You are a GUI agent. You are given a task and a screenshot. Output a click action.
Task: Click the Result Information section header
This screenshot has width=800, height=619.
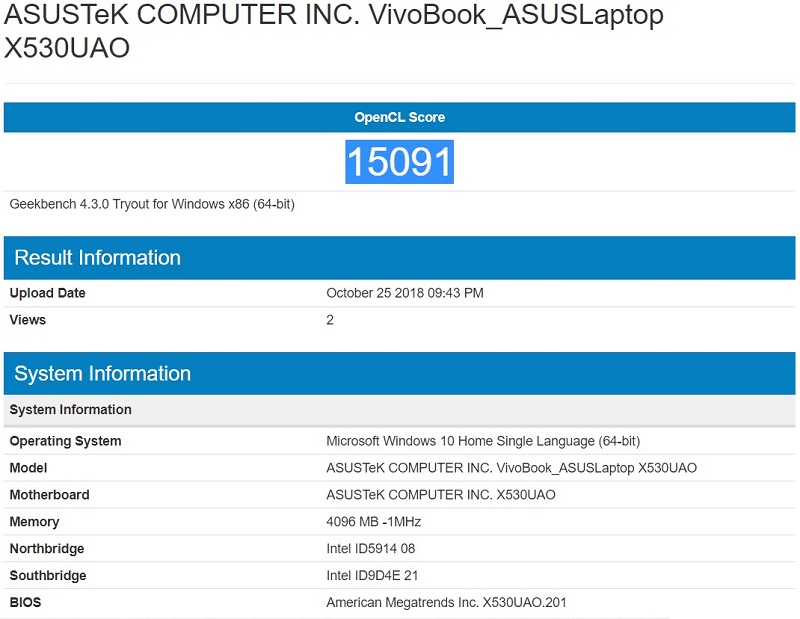point(399,258)
